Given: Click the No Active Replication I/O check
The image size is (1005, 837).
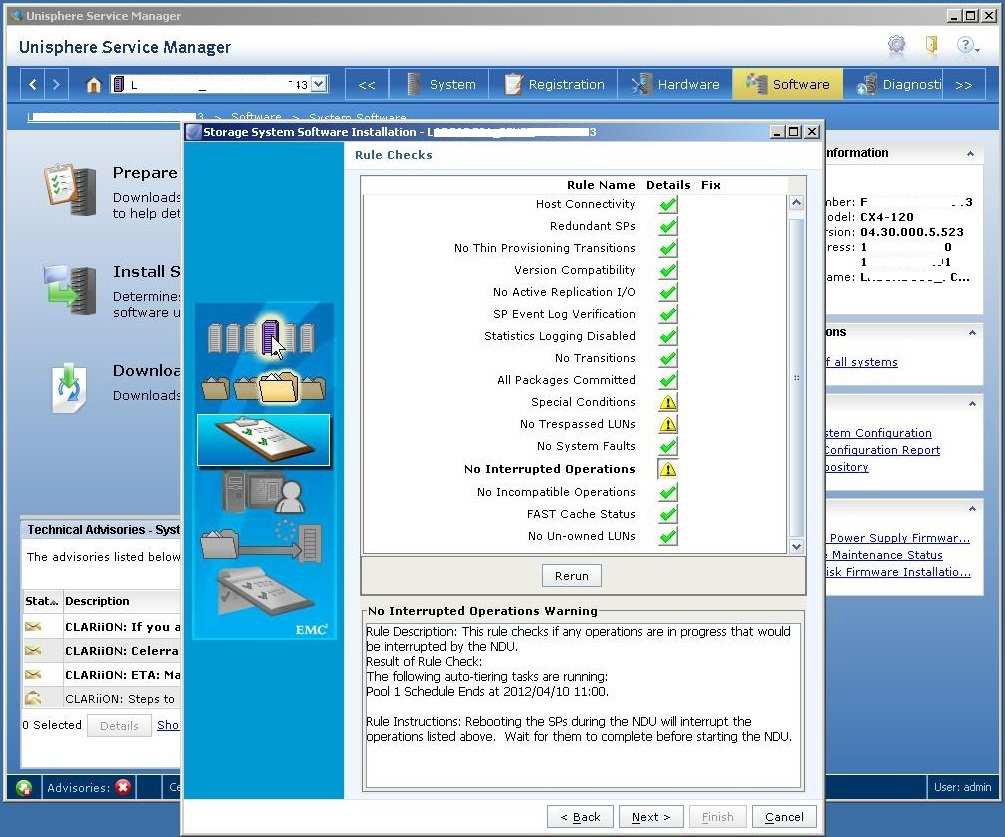Looking at the screenshot, I should click(x=667, y=292).
